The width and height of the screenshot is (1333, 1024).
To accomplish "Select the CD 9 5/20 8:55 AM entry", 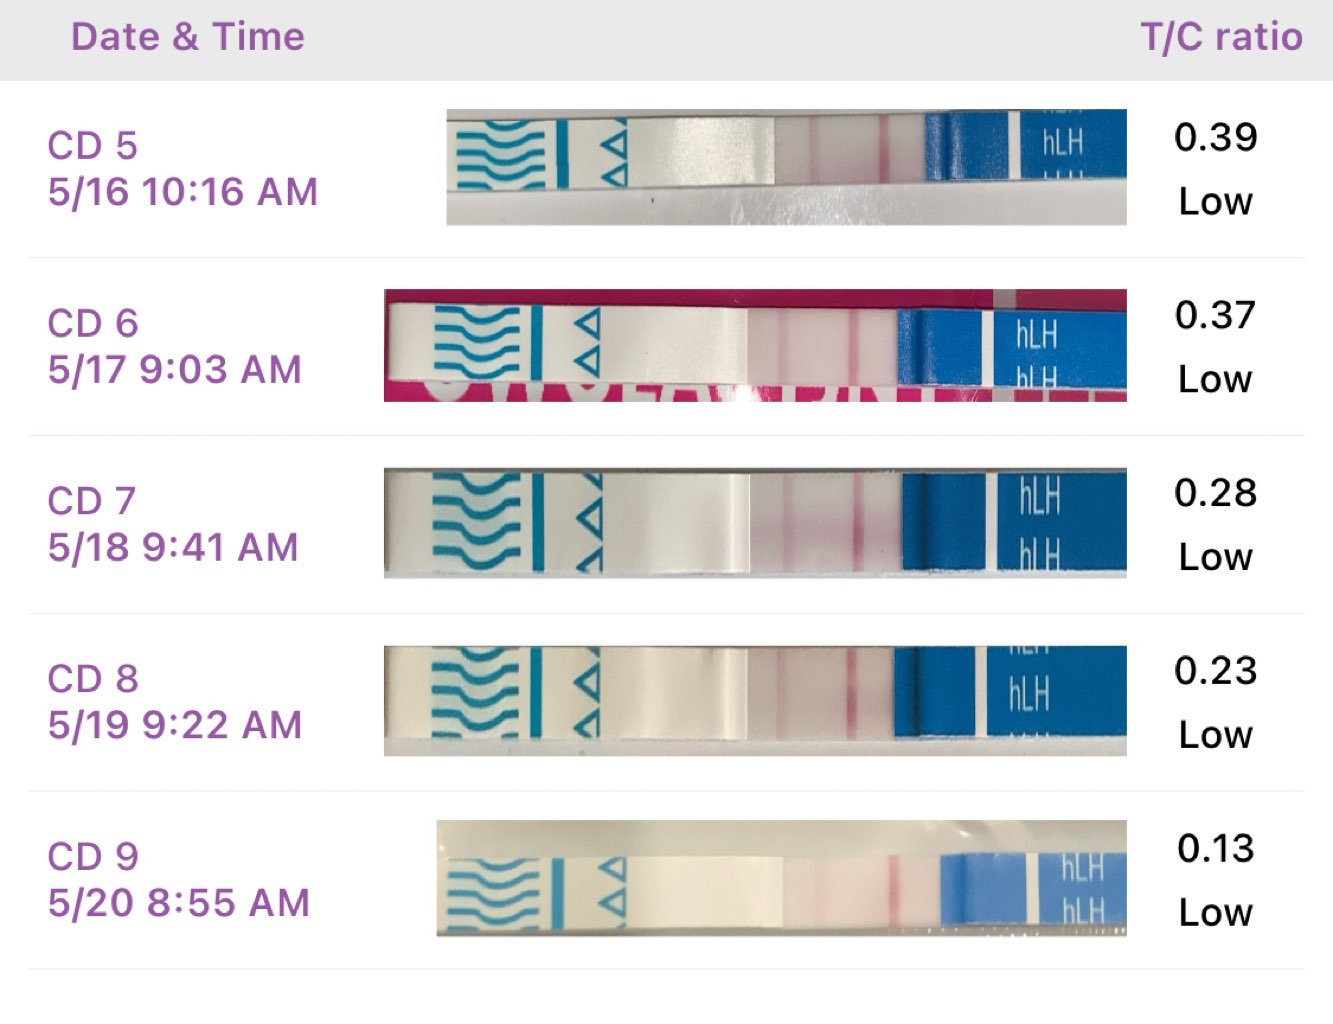I will pos(178,879).
